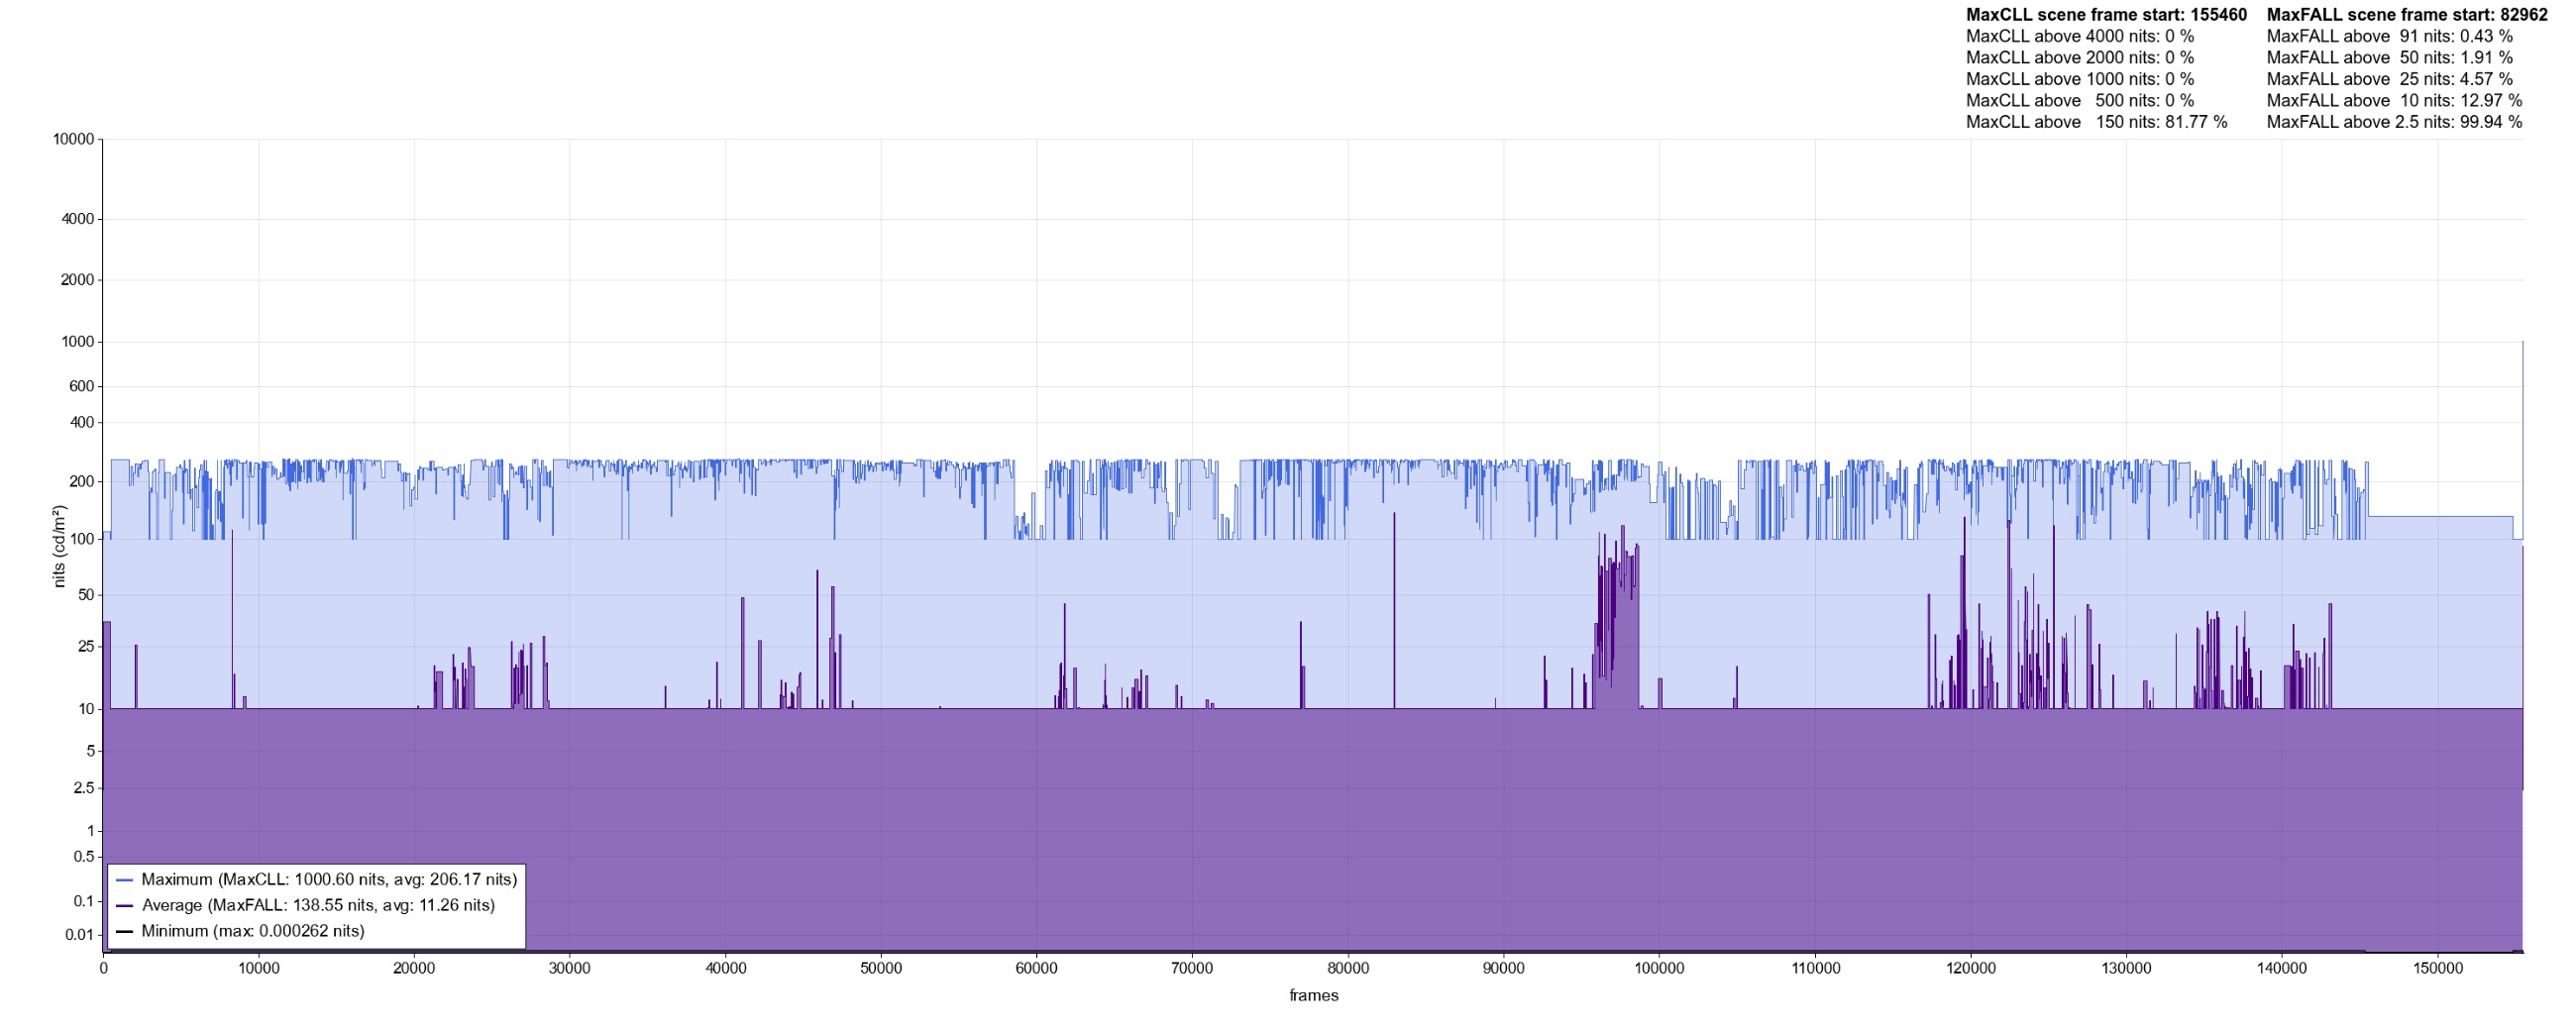Click the MaxCLL above 150 nits line
The image size is (2576, 1030).
(x=2096, y=122)
